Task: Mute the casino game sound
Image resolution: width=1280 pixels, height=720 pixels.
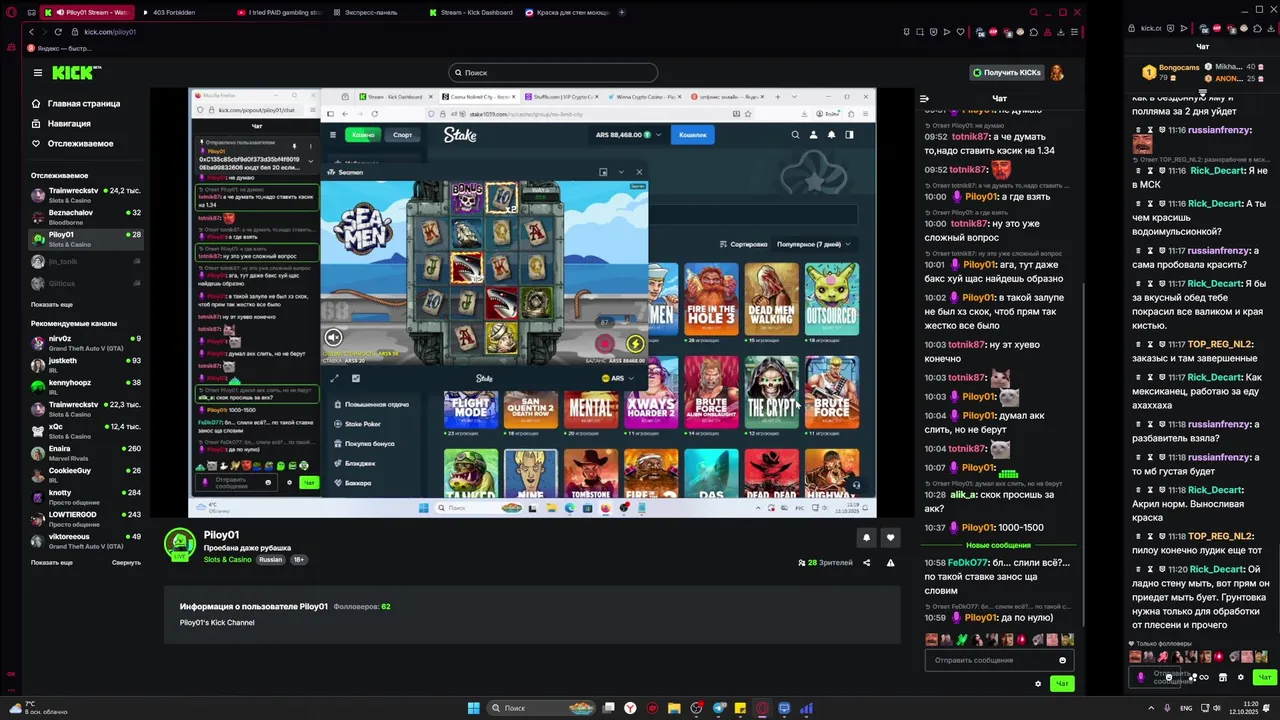Action: pos(334,338)
